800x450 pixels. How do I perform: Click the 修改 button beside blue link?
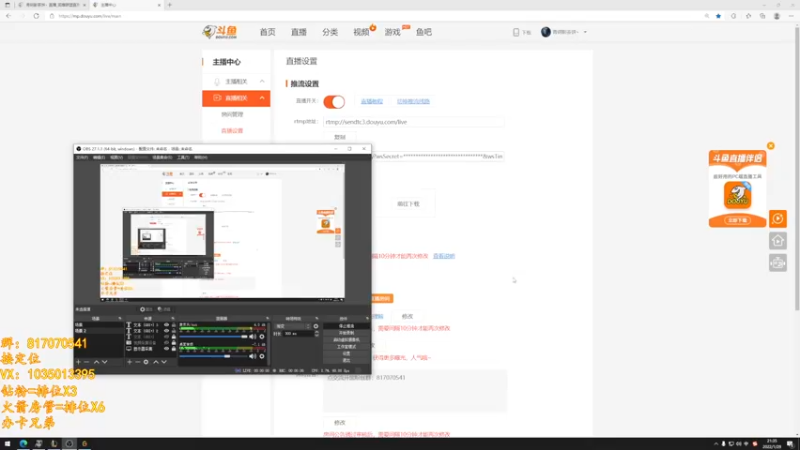(x=407, y=316)
